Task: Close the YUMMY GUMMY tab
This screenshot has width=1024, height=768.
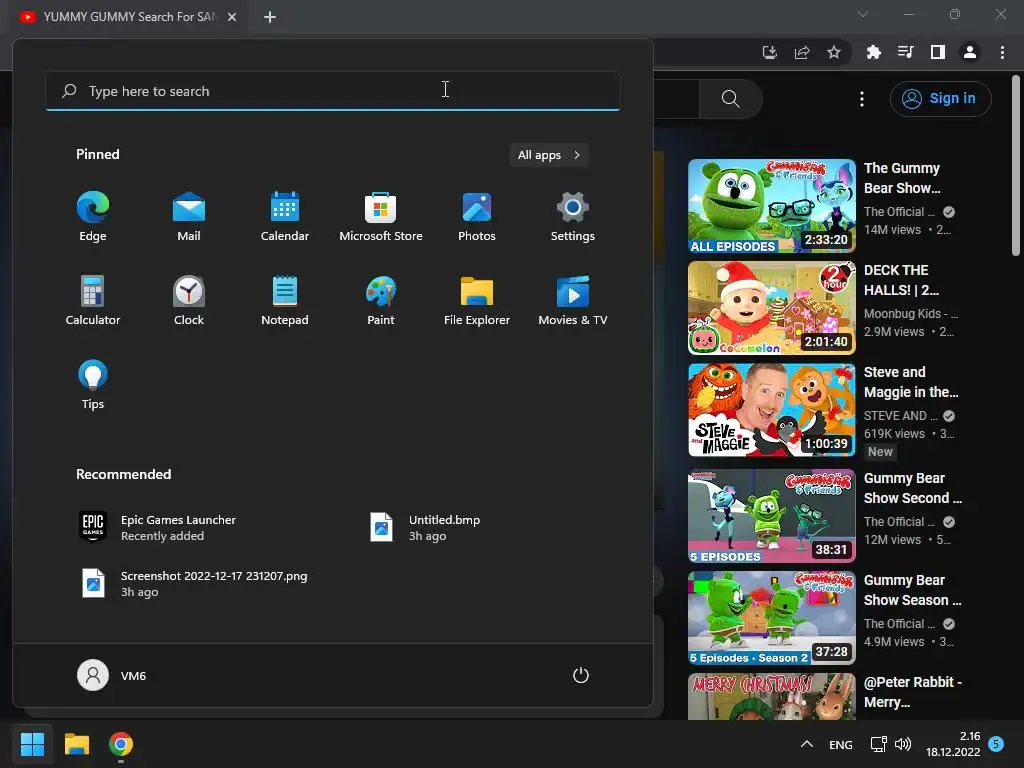Action: [x=232, y=17]
